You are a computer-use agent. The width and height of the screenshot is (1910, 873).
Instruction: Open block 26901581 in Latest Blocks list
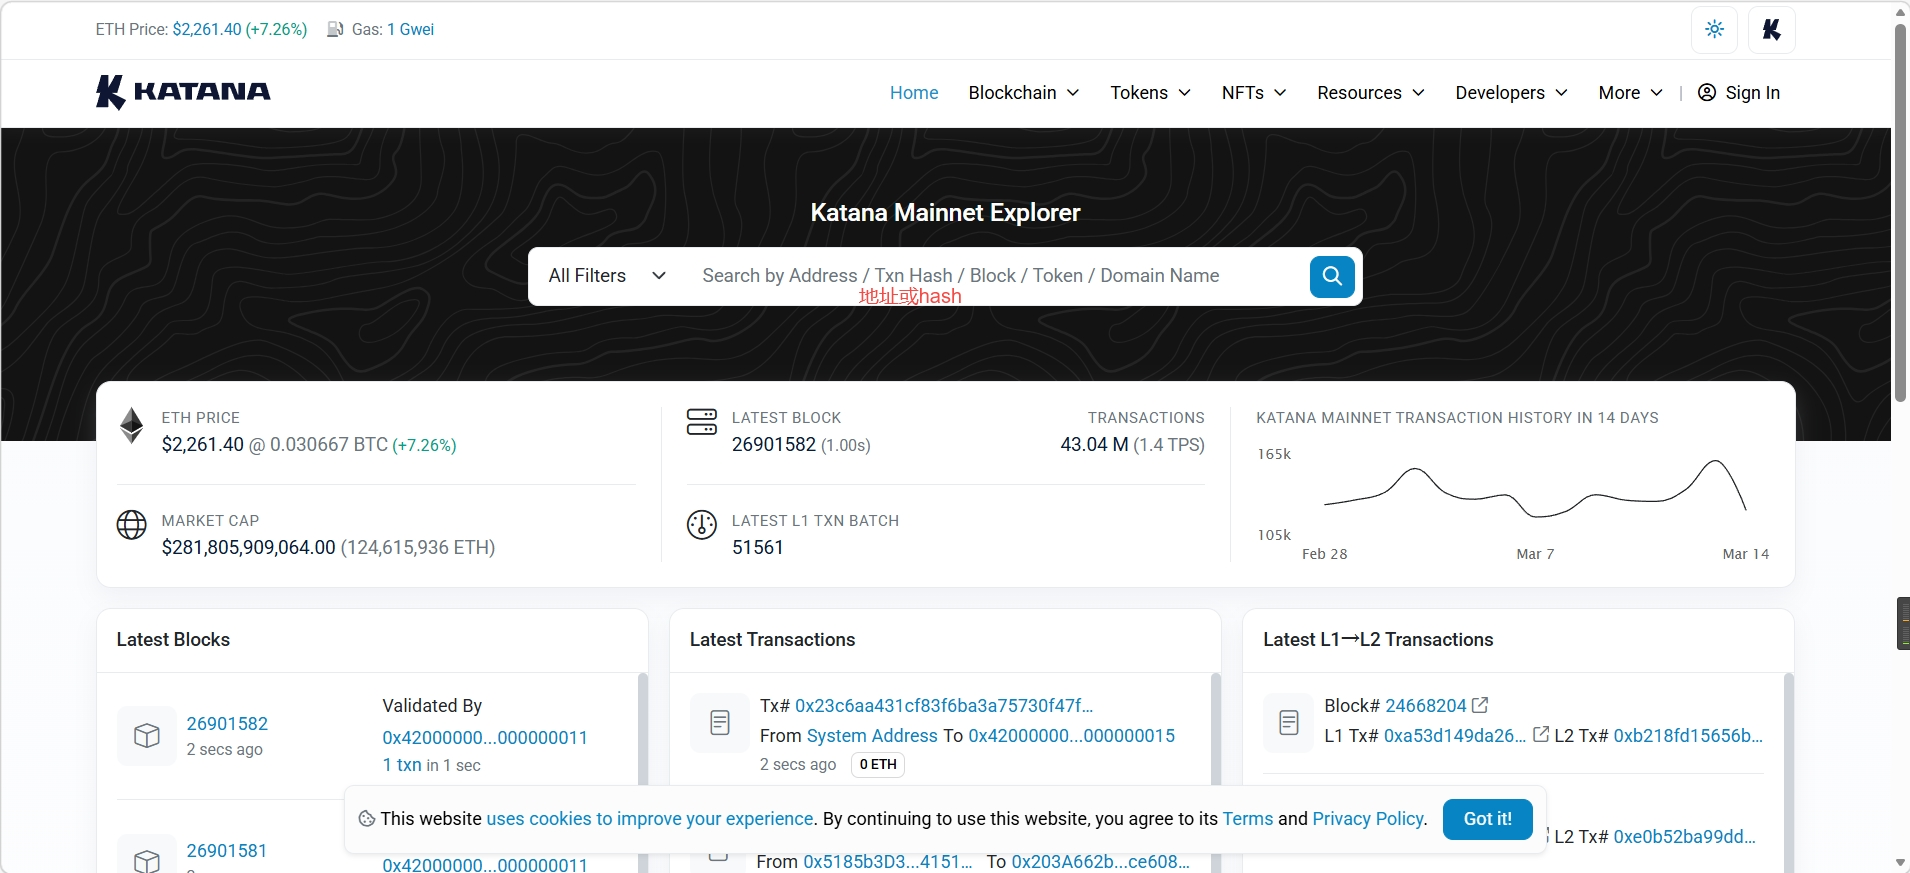click(227, 851)
